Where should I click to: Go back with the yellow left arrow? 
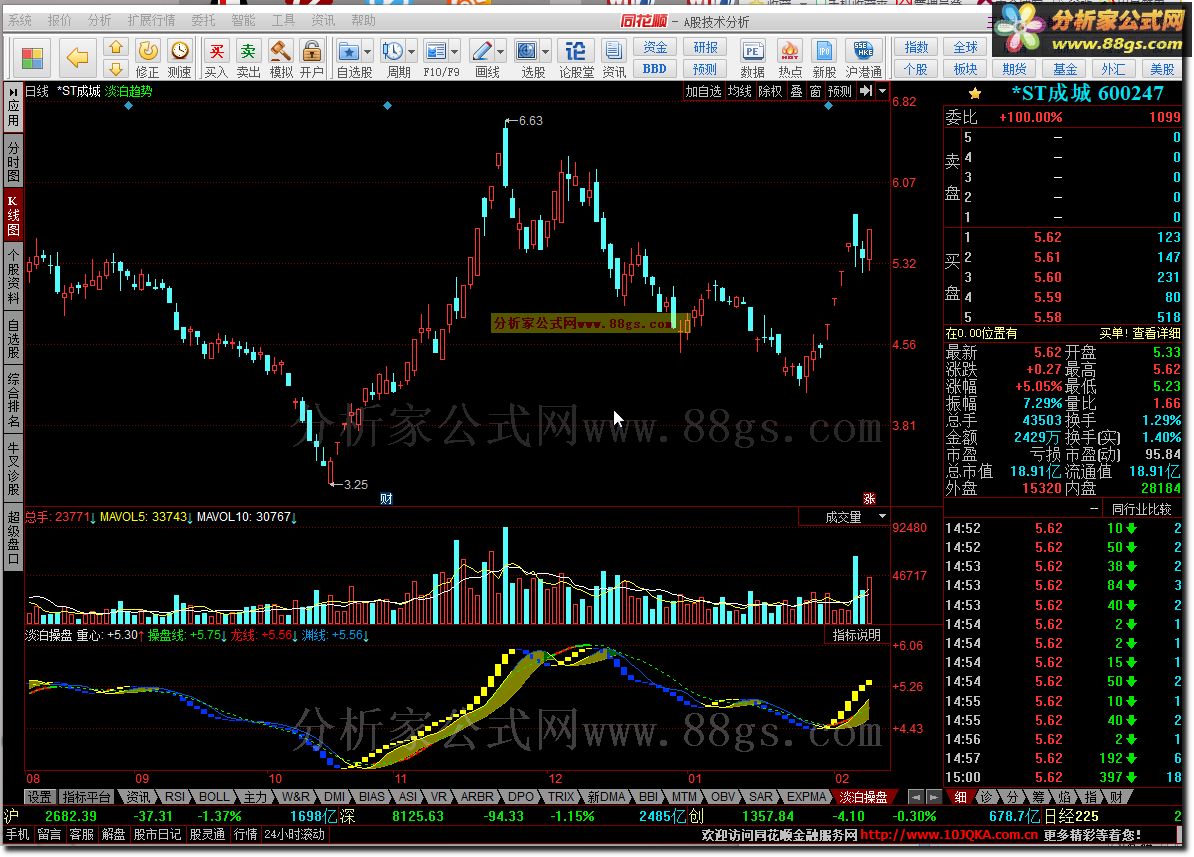pyautogui.click(x=77, y=57)
